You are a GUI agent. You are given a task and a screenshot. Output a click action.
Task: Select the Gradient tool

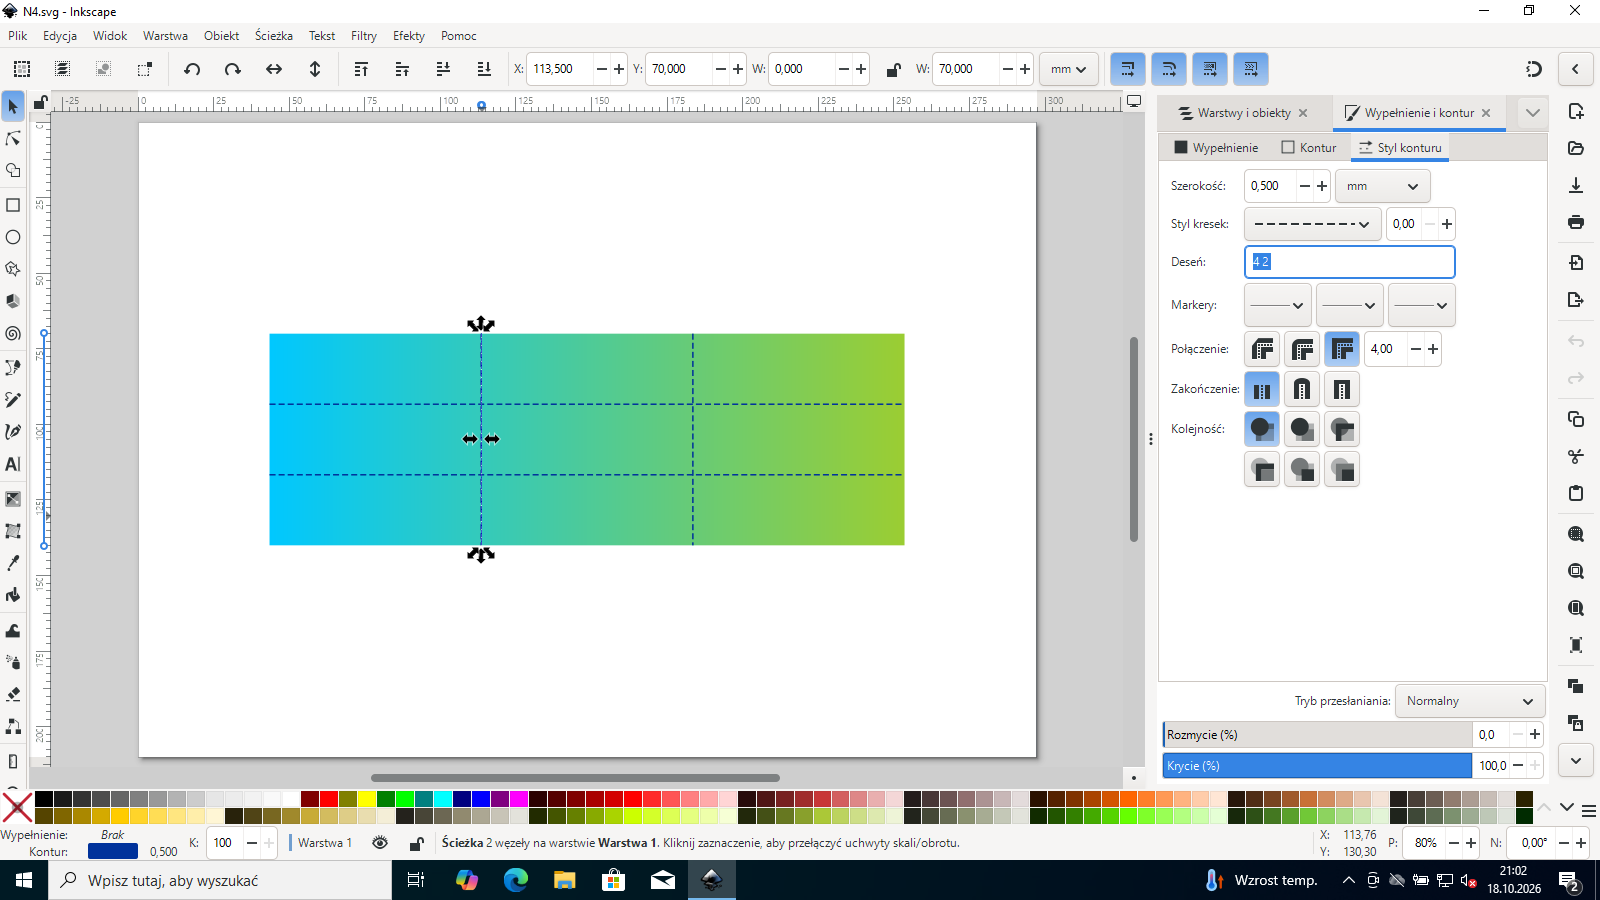[x=13, y=498]
